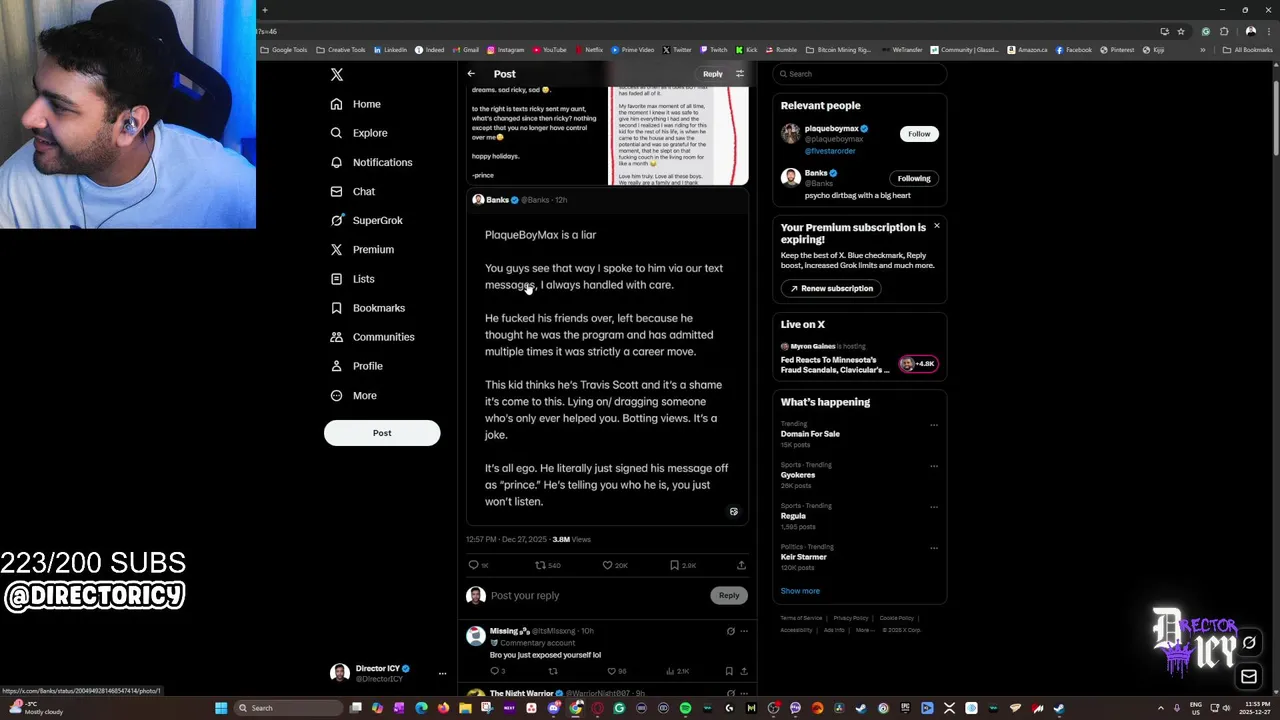Click Show more under What's happening
Viewport: 1280px width, 720px height.
(800, 591)
